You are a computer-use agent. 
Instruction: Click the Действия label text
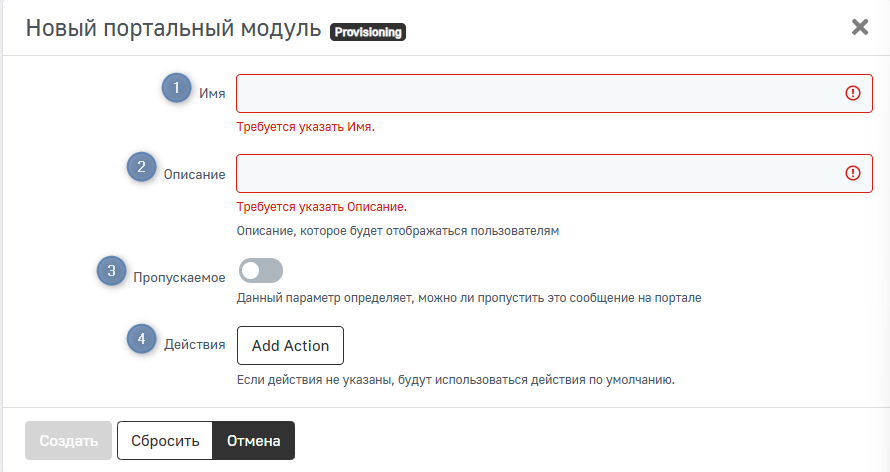click(x=194, y=345)
